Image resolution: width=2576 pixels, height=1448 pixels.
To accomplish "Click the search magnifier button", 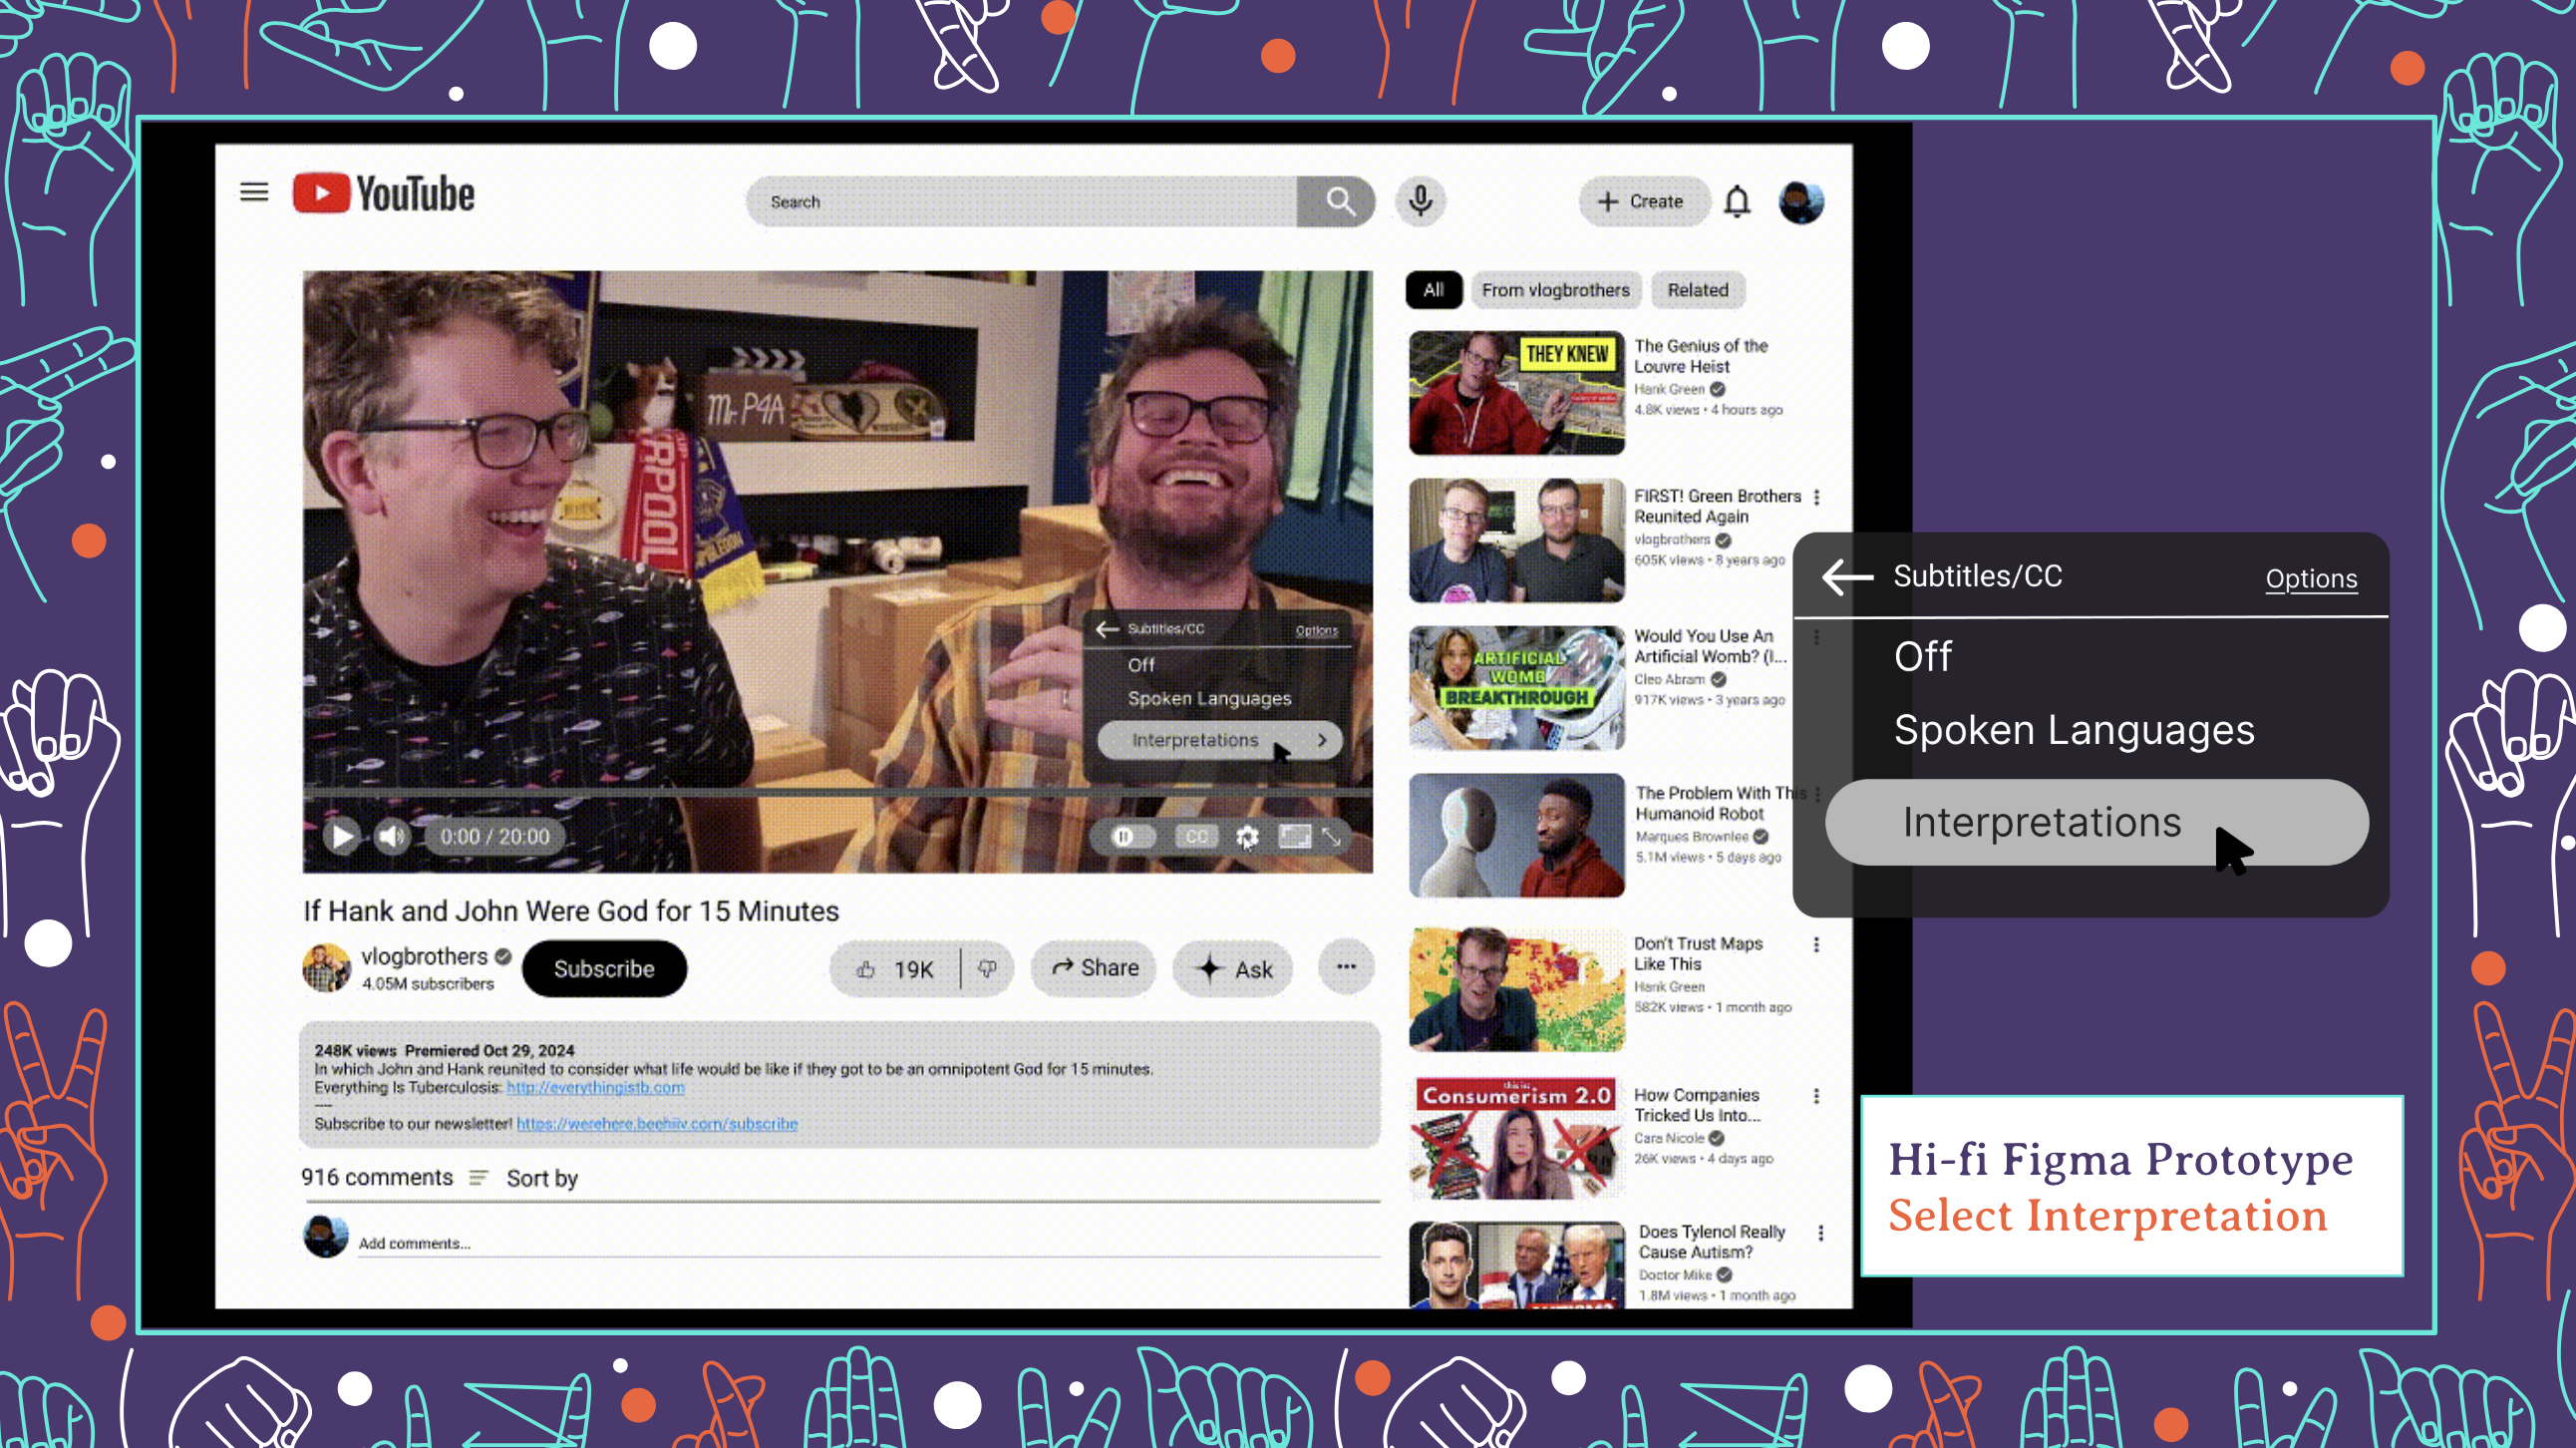I will coord(1339,202).
